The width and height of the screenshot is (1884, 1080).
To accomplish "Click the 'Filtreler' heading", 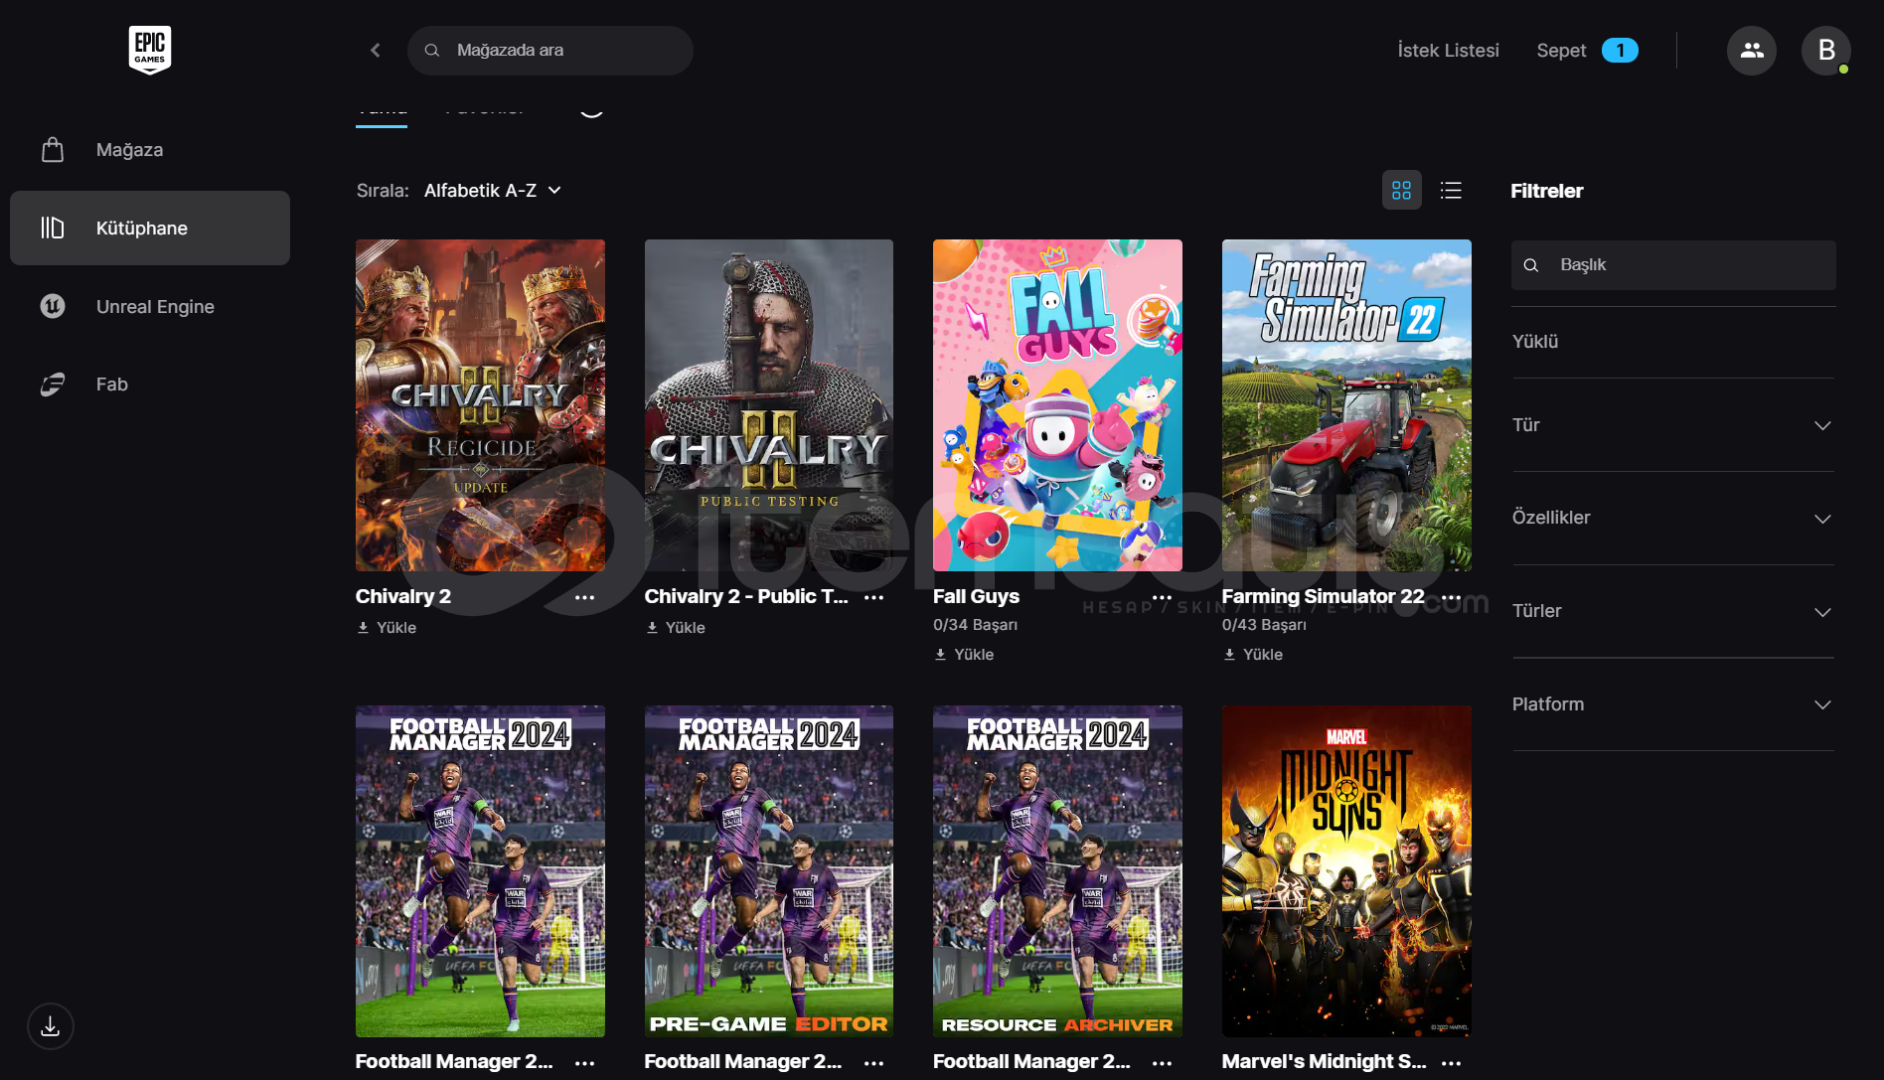I will (1546, 191).
